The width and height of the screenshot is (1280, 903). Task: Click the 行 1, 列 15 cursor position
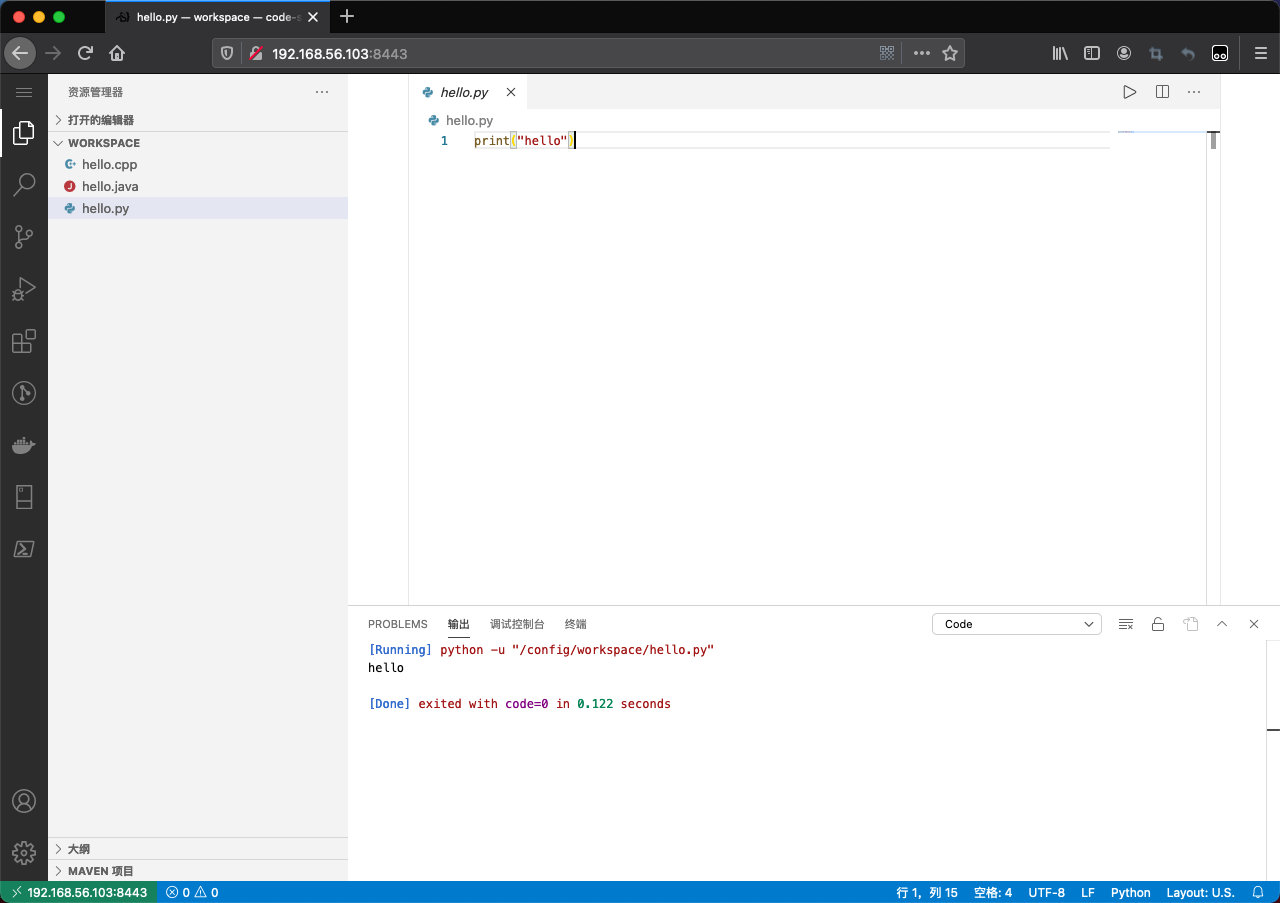(927, 892)
